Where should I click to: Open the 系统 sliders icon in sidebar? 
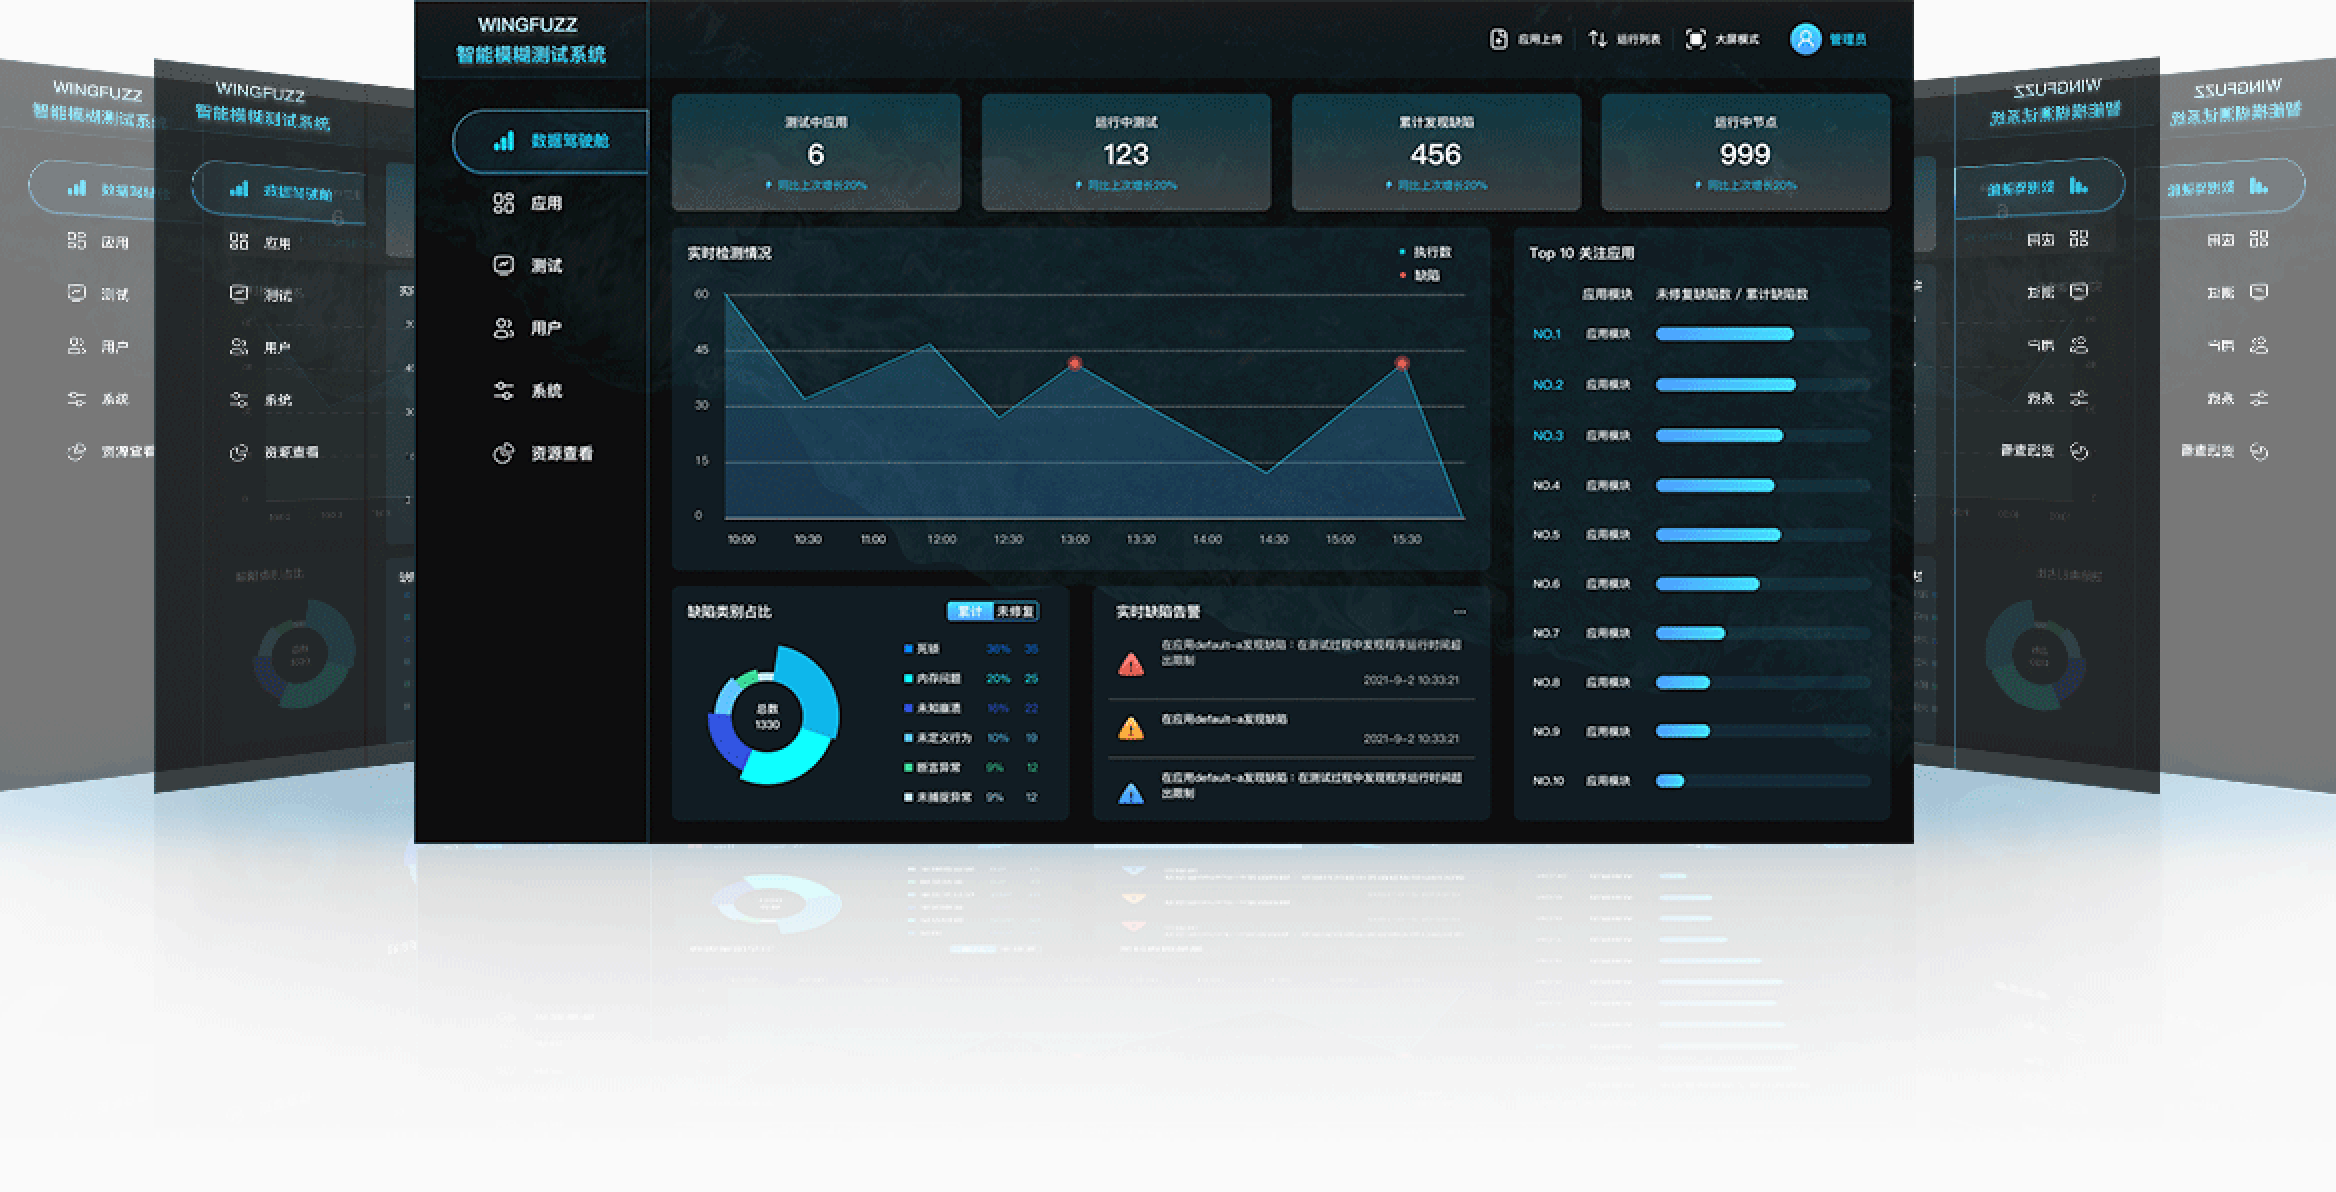[503, 390]
